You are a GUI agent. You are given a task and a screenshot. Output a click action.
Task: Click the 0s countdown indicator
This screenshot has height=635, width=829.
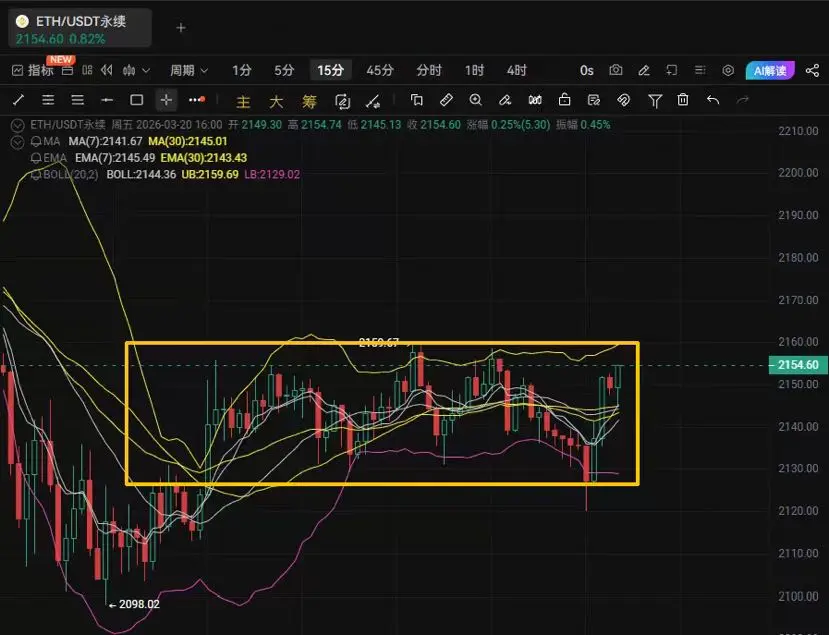[x=586, y=70]
